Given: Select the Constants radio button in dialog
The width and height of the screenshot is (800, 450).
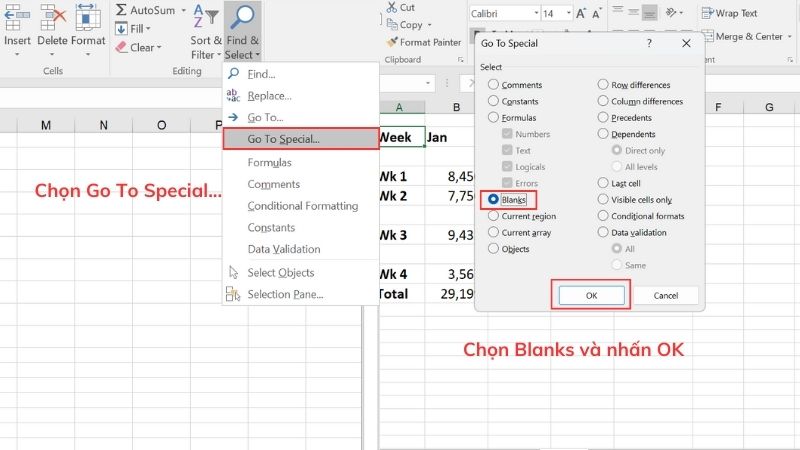Looking at the screenshot, I should [493, 101].
